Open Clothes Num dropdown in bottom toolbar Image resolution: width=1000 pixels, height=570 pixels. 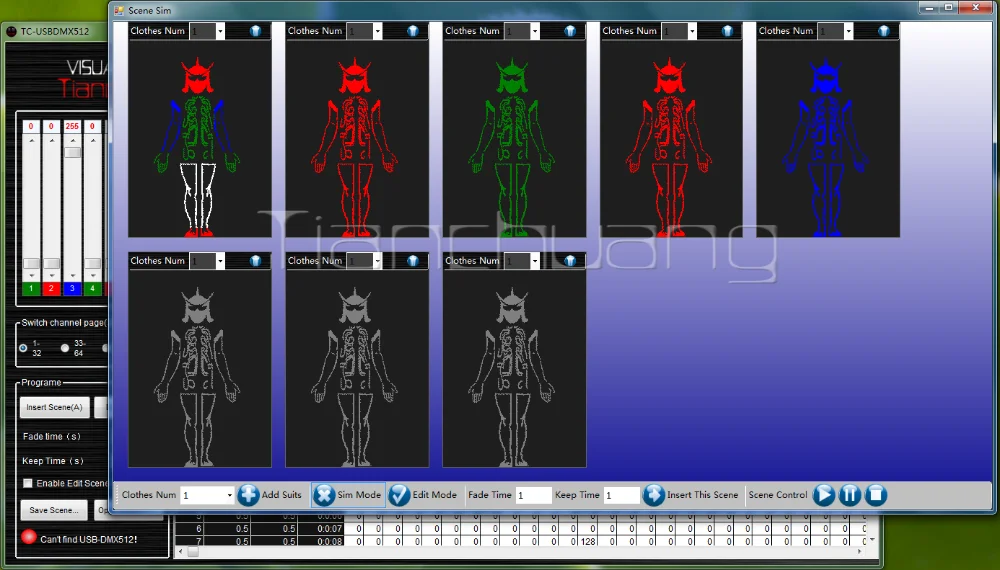[x=229, y=495]
